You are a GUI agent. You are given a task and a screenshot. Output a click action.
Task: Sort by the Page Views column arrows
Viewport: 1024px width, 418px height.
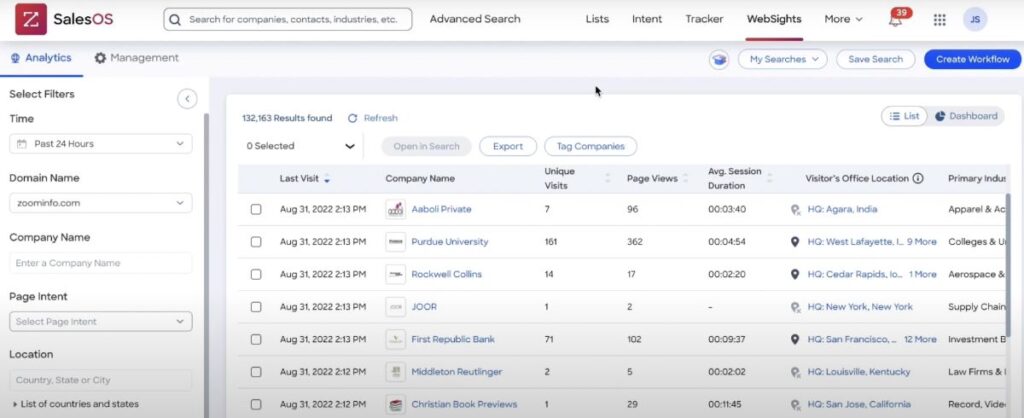coord(686,178)
